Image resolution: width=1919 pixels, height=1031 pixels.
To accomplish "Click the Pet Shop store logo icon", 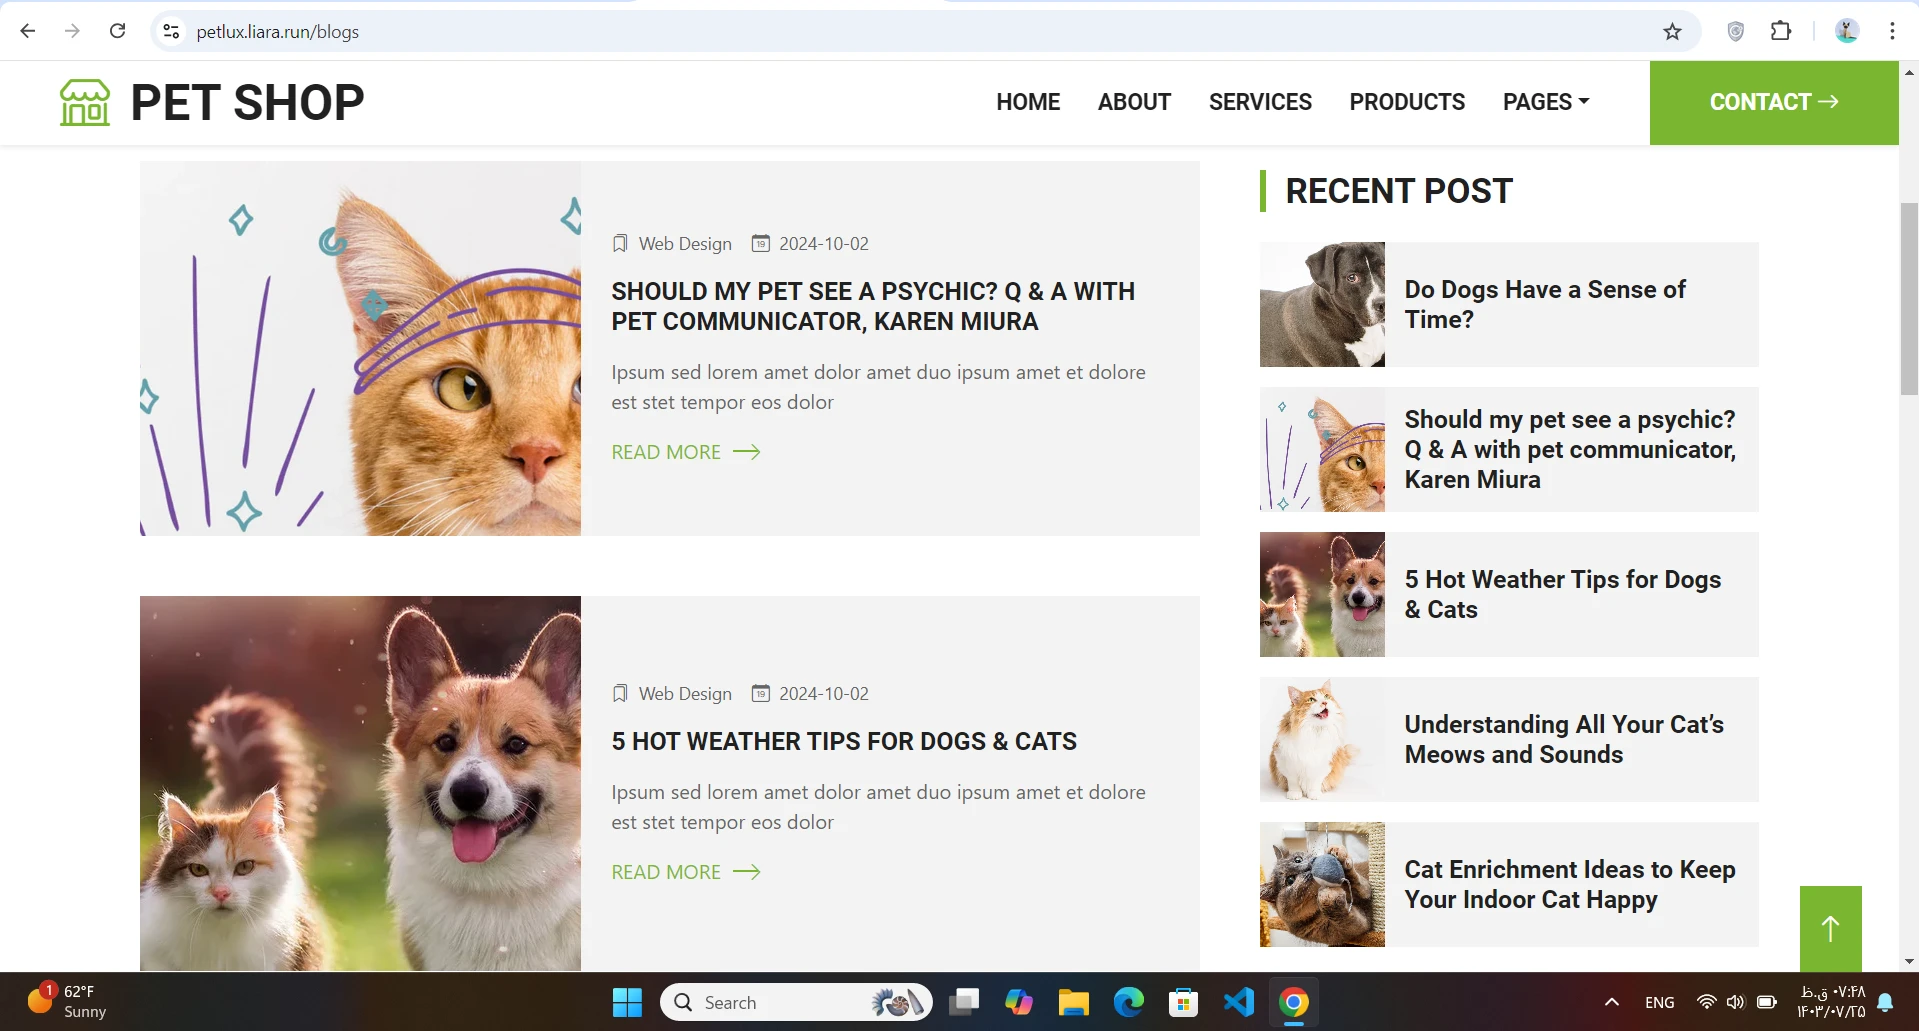I will point(85,102).
